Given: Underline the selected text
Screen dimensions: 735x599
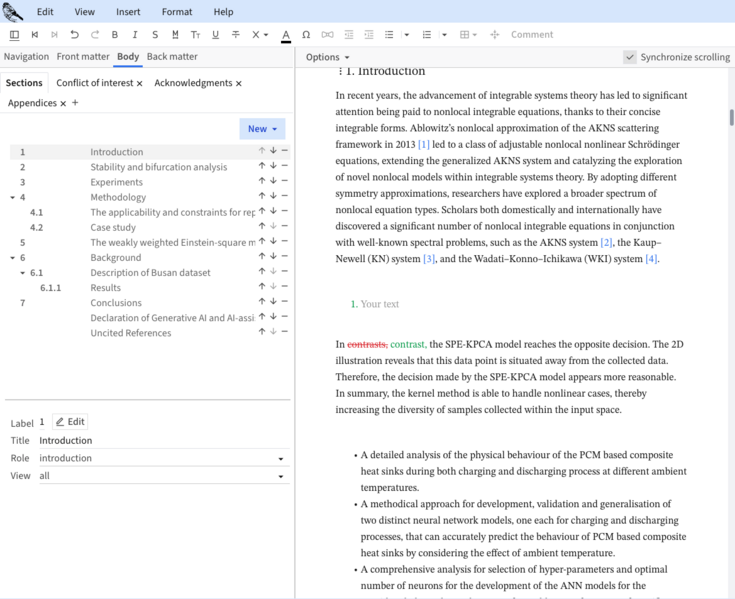Looking at the screenshot, I should click(216, 35).
